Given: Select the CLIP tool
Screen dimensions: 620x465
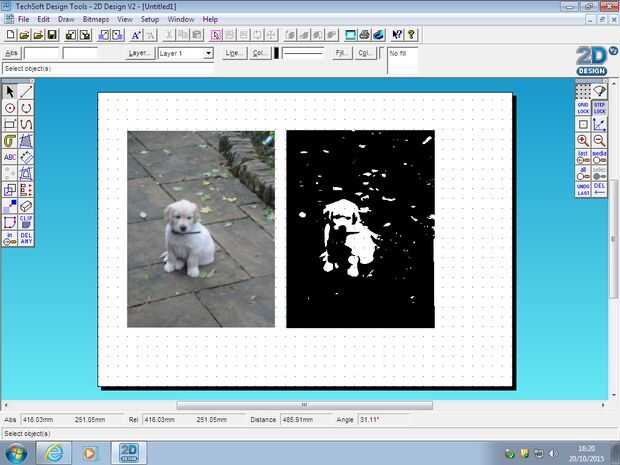Looking at the screenshot, I should [x=26, y=222].
